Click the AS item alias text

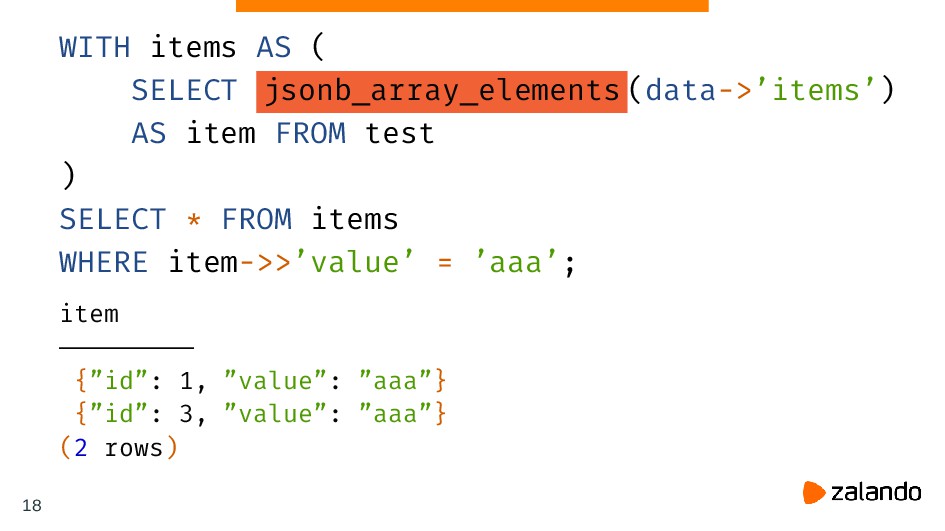tap(193, 133)
